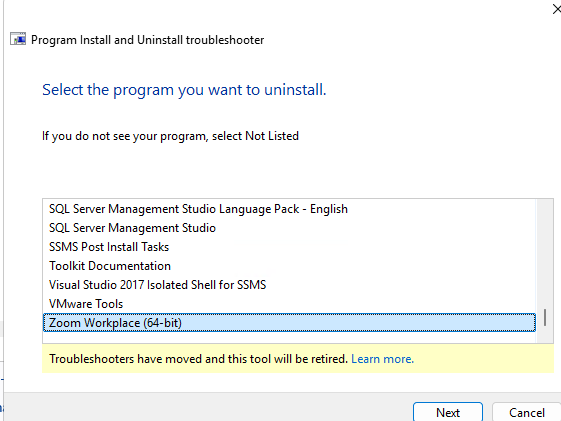Select Zoom Workplace (64-bit) entry

point(289,323)
